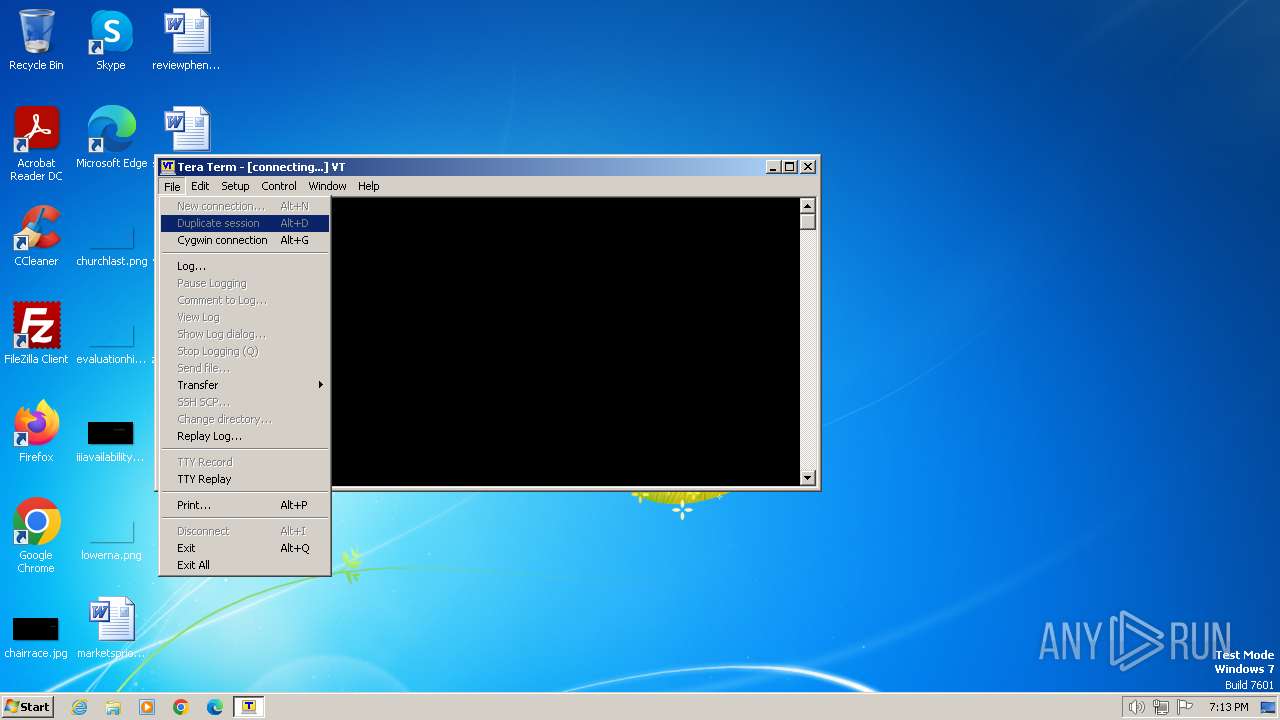The height and width of the screenshot is (720, 1280).
Task: Minimize the Tera Term window
Action: [774, 167]
